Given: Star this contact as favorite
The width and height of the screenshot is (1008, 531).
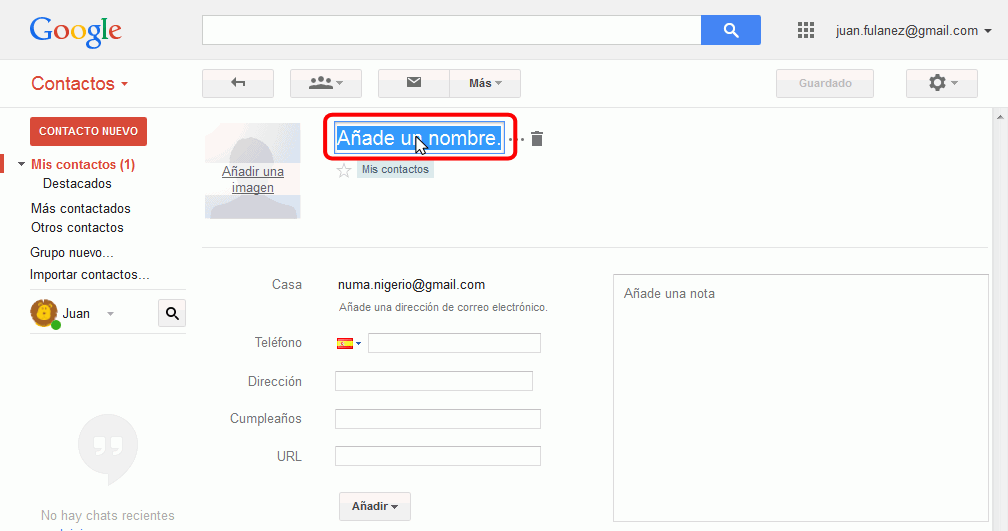Looking at the screenshot, I should point(344,170).
